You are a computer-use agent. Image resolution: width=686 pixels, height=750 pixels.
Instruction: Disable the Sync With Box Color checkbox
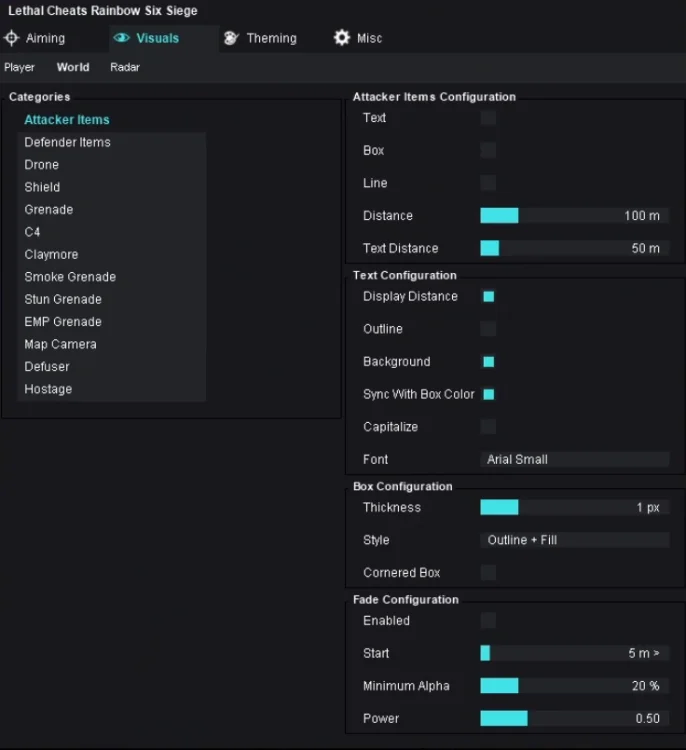click(488, 394)
